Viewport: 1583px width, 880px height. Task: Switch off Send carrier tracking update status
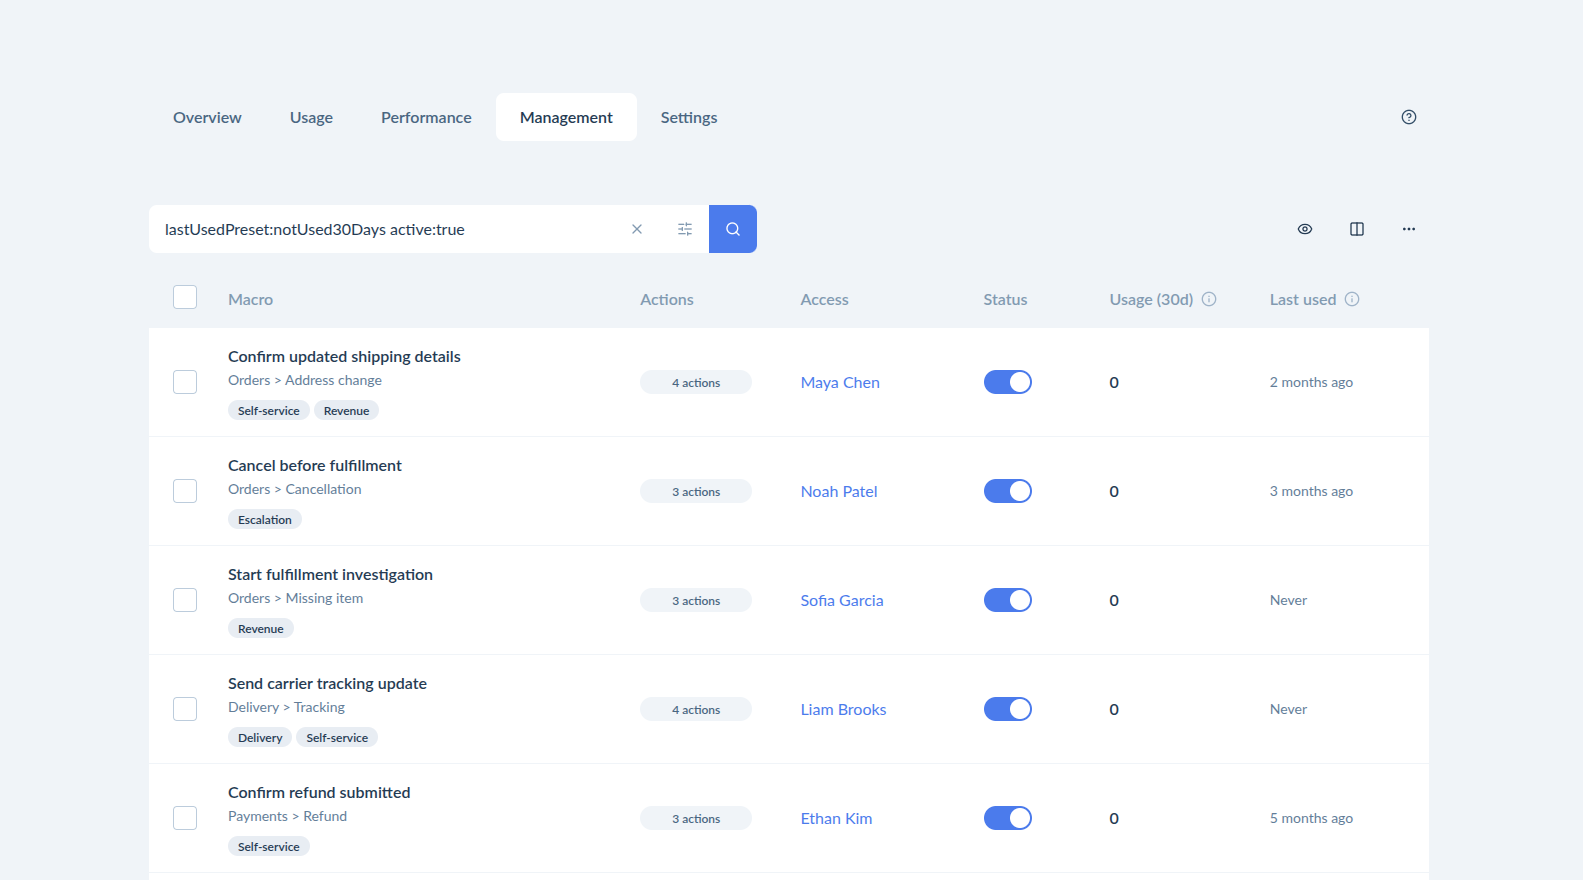click(x=1008, y=709)
